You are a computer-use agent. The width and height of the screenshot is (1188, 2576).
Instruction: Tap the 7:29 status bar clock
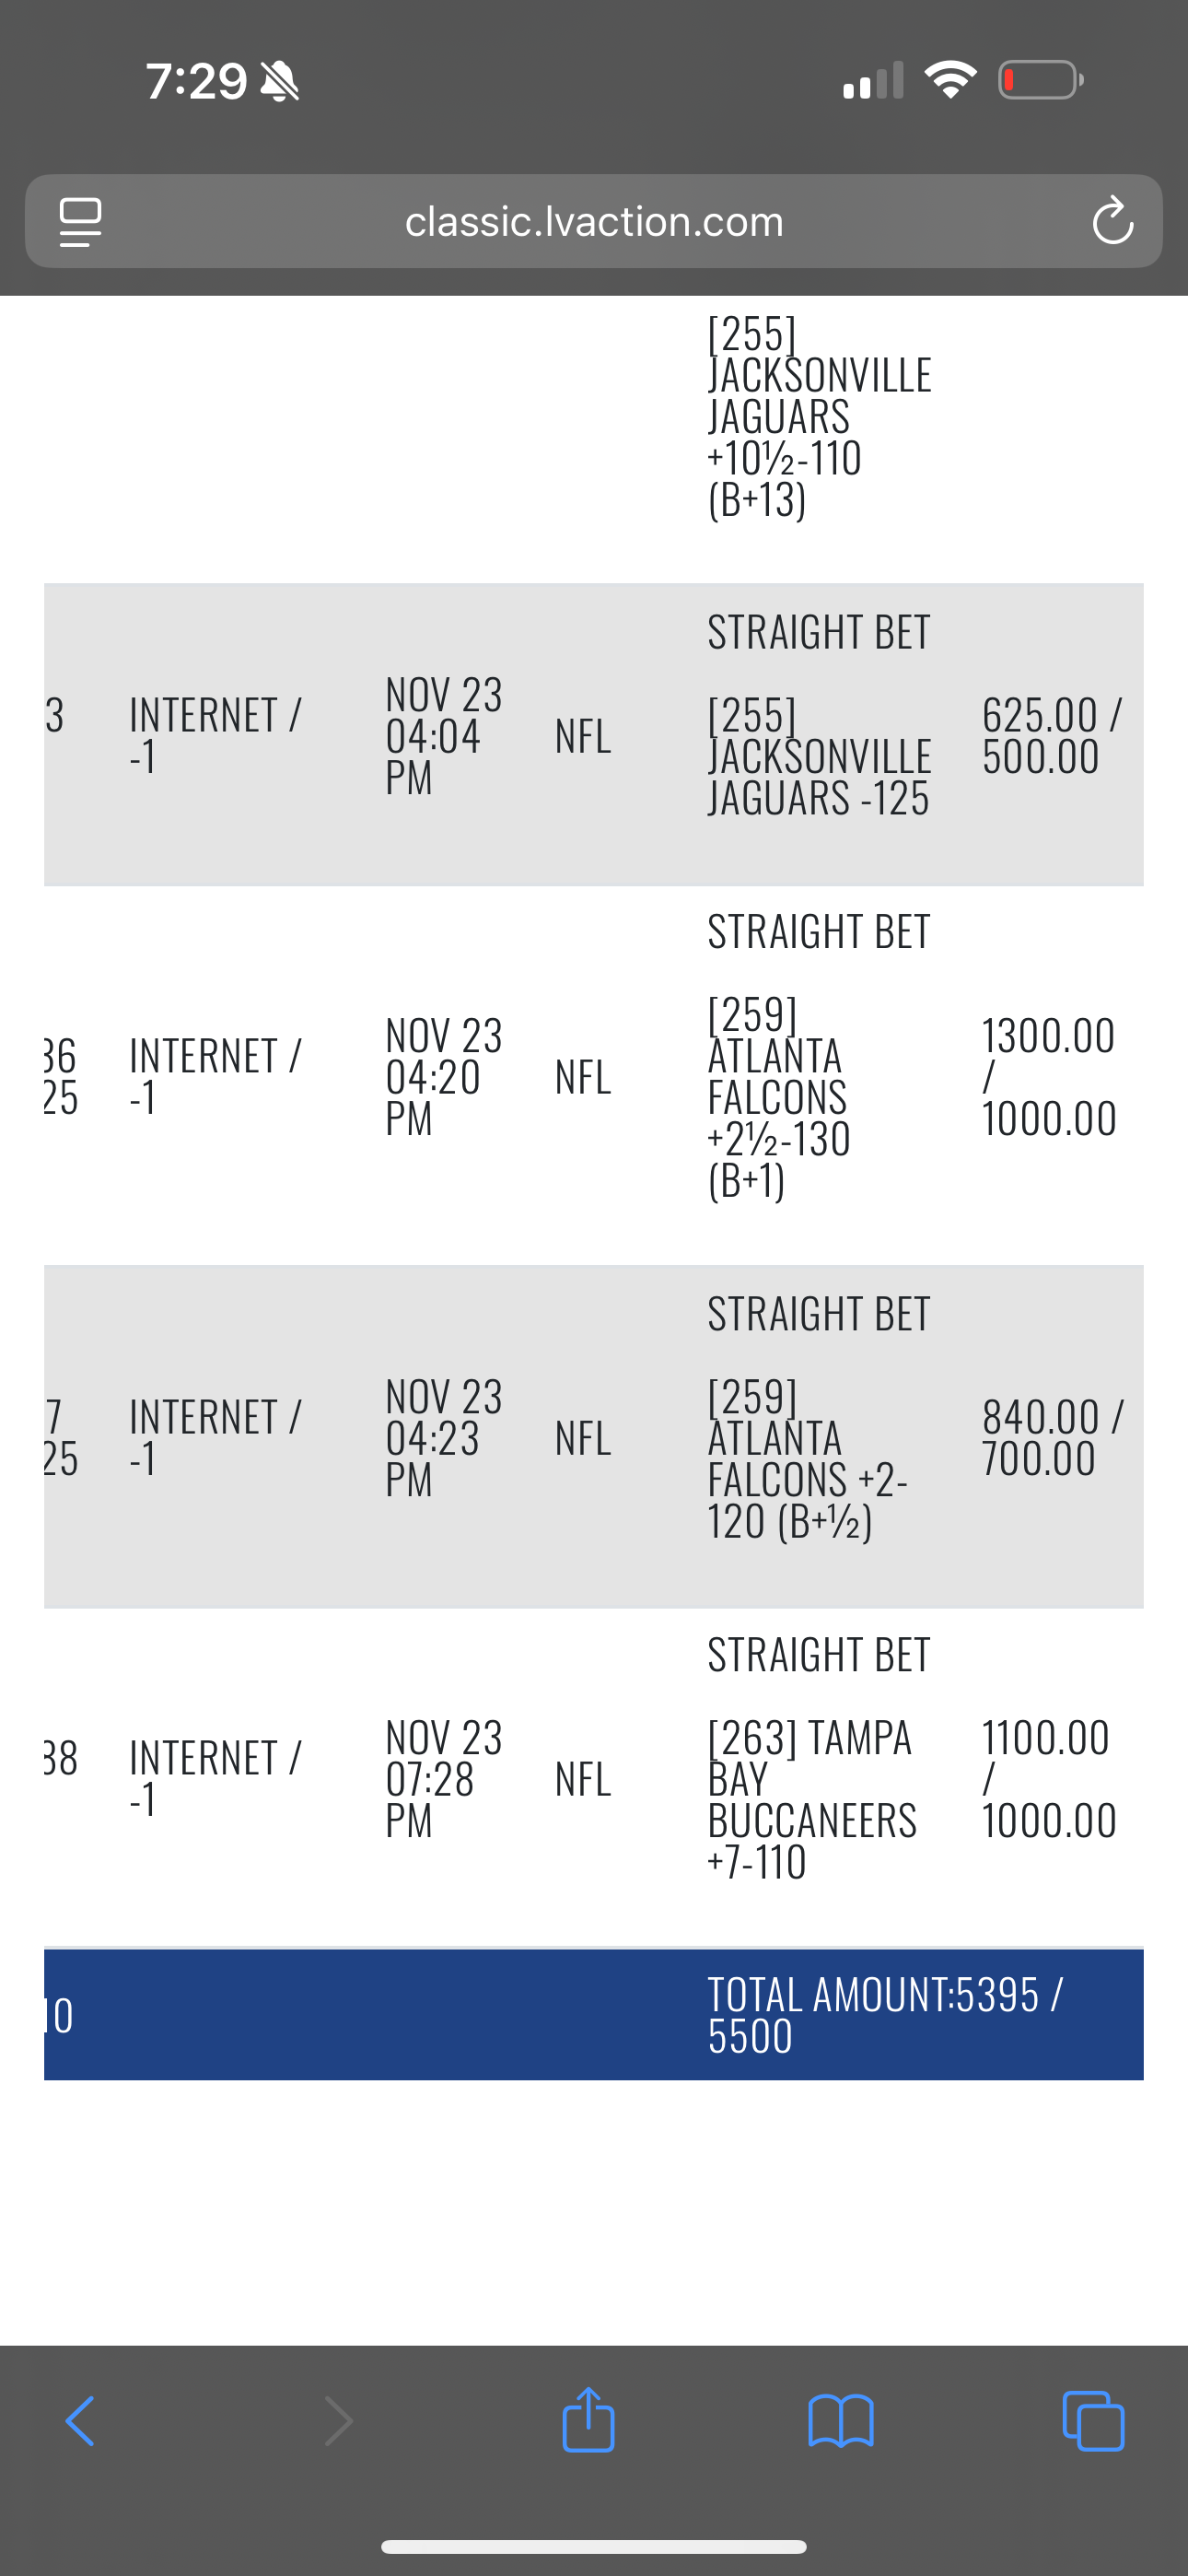196,81
